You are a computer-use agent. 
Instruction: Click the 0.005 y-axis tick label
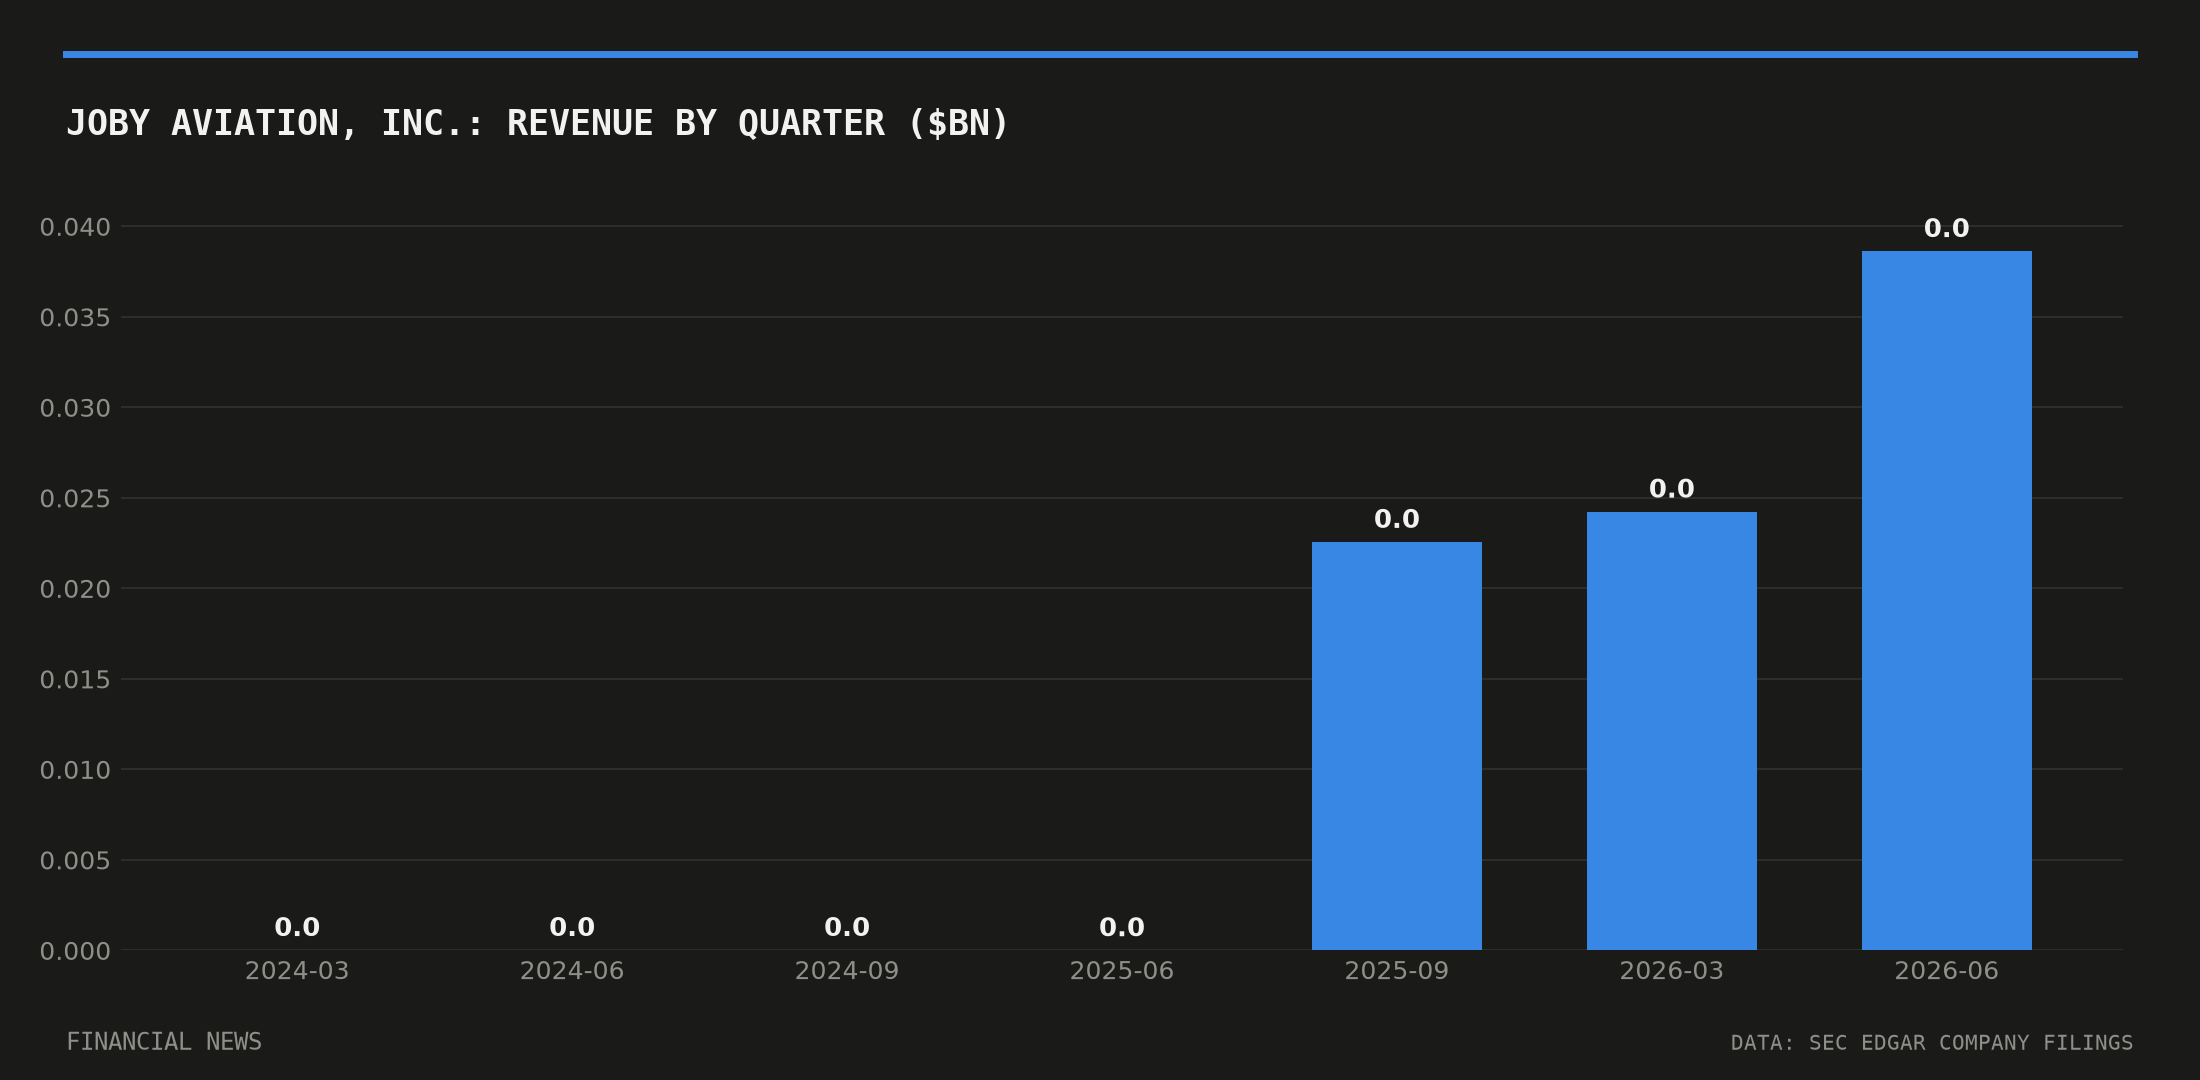[x=75, y=861]
